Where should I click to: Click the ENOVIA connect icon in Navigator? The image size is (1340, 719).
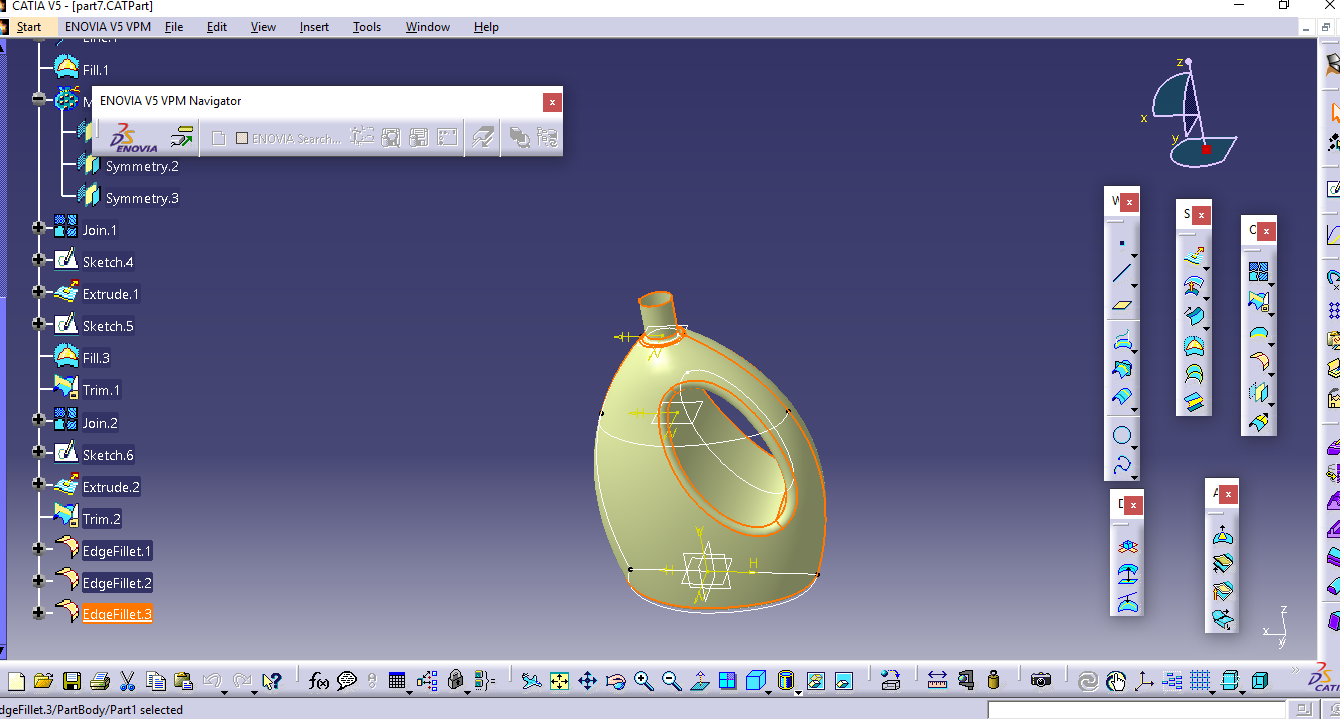(x=181, y=137)
